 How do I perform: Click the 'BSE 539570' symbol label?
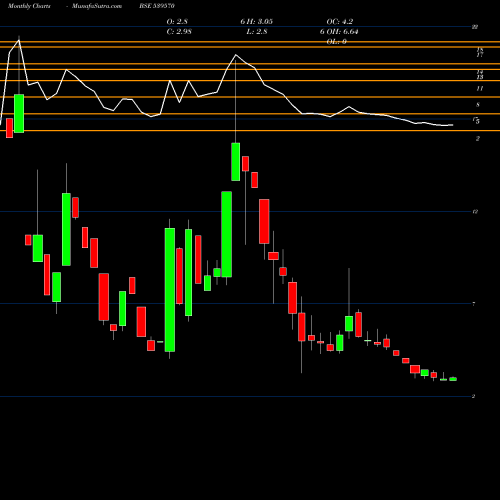click(x=157, y=6)
